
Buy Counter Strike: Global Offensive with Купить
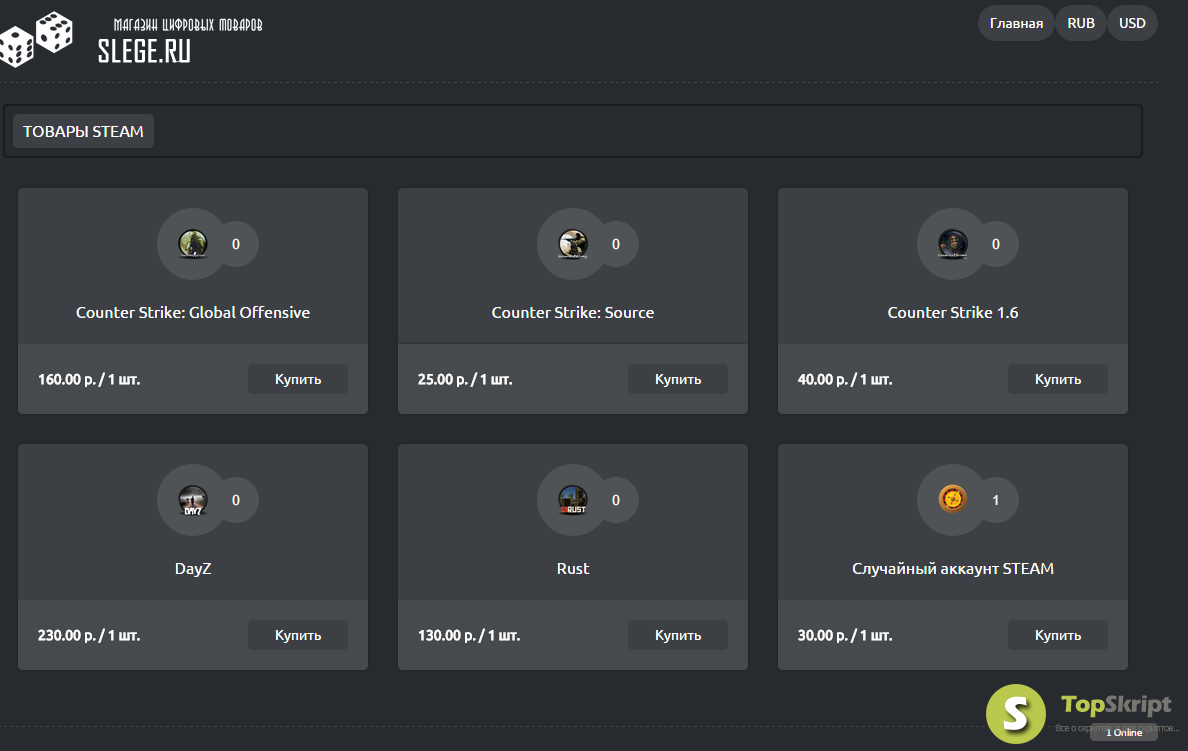298,379
